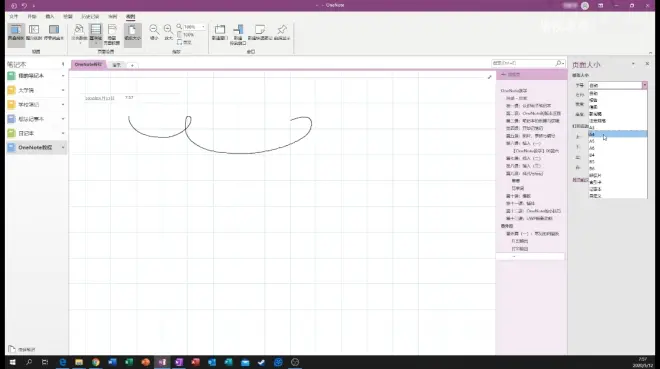Image resolution: width=660 pixels, height=369 pixels.
Task: Select A4 in the paper size list
Action: click(x=617, y=134)
